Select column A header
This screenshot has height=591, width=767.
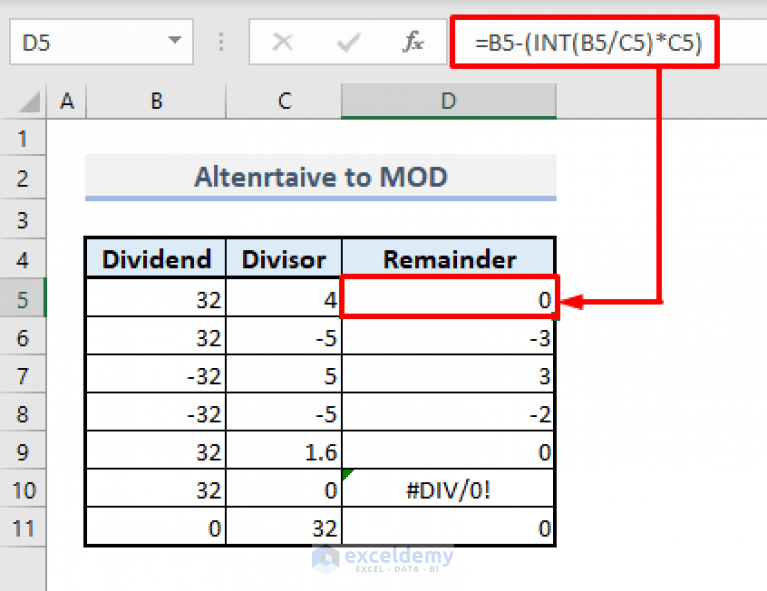click(x=67, y=101)
